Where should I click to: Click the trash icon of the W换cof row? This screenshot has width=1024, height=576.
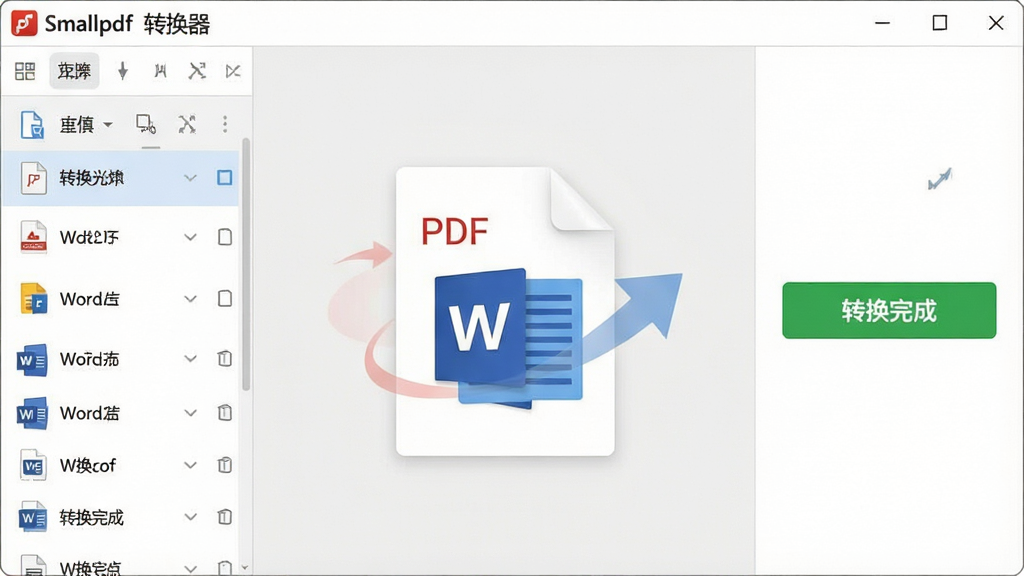point(225,464)
